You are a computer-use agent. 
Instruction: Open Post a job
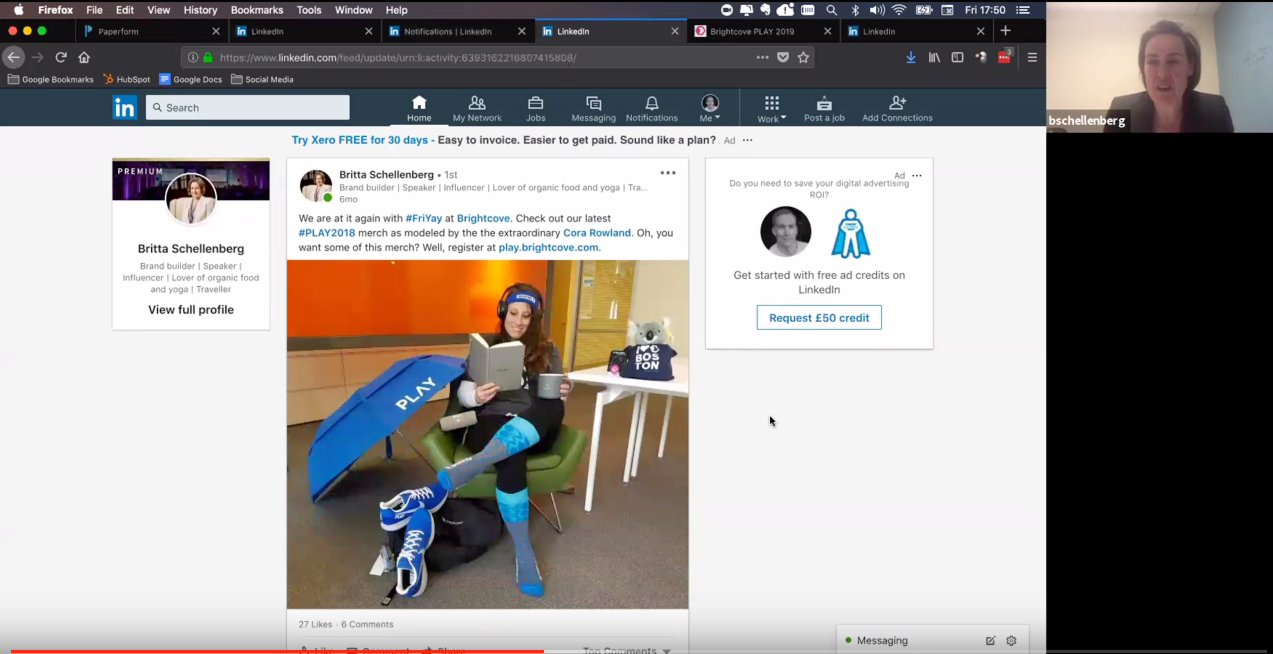[824, 108]
